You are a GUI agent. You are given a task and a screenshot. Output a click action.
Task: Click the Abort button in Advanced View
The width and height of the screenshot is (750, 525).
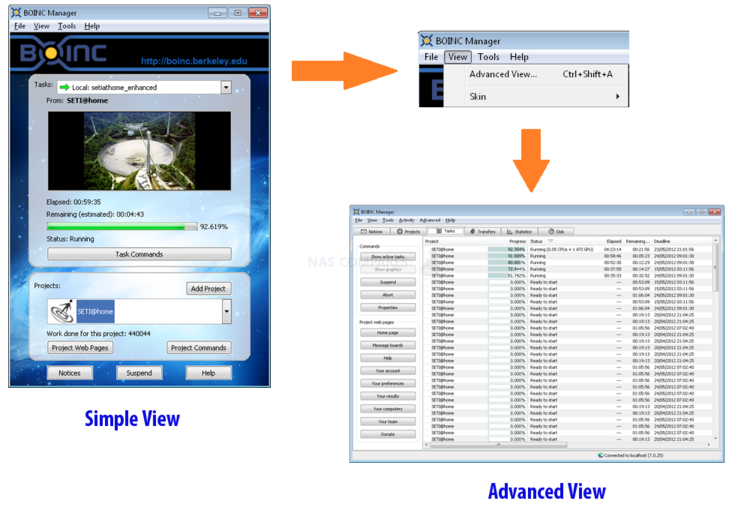point(388,295)
